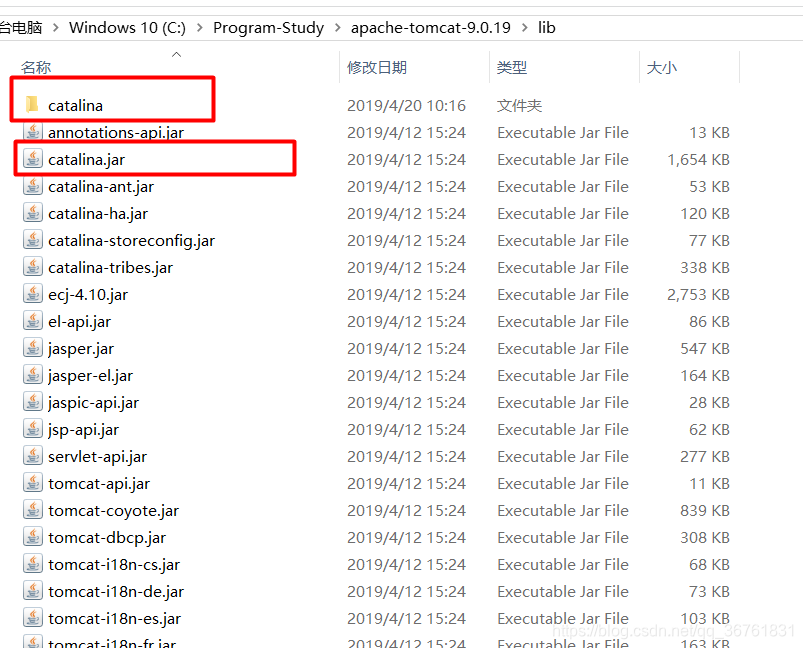Select the catalina-ha.jar file icon
Image resolution: width=803 pixels, height=649 pixels.
click(33, 213)
